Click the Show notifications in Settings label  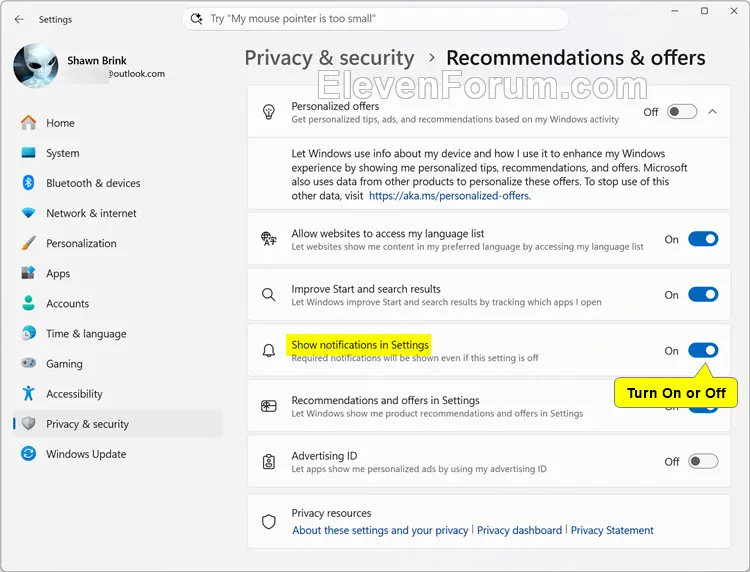(360, 345)
